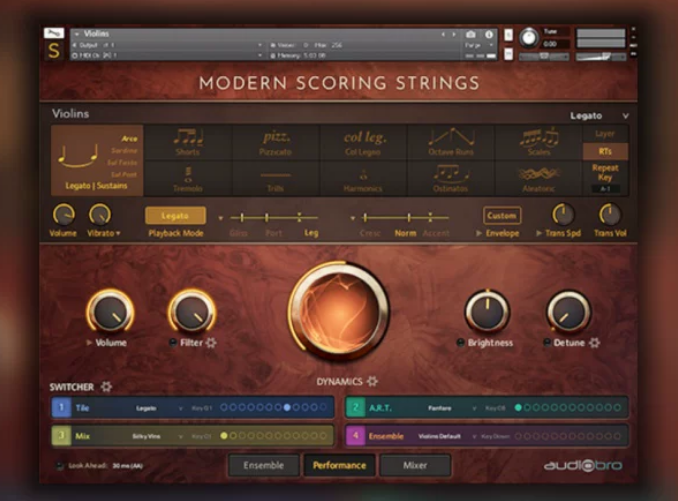Select the Octave Runs articulation
The height and width of the screenshot is (501, 678).
[x=451, y=142]
